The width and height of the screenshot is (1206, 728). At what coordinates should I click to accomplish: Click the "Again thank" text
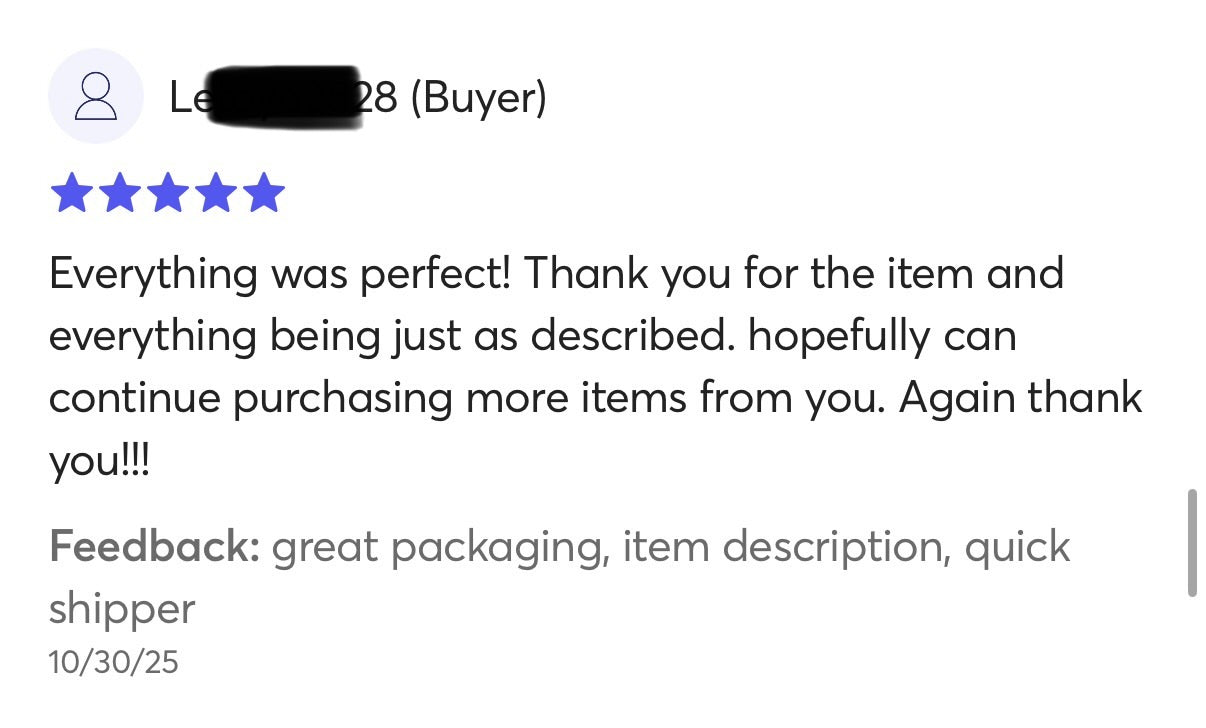1020,398
